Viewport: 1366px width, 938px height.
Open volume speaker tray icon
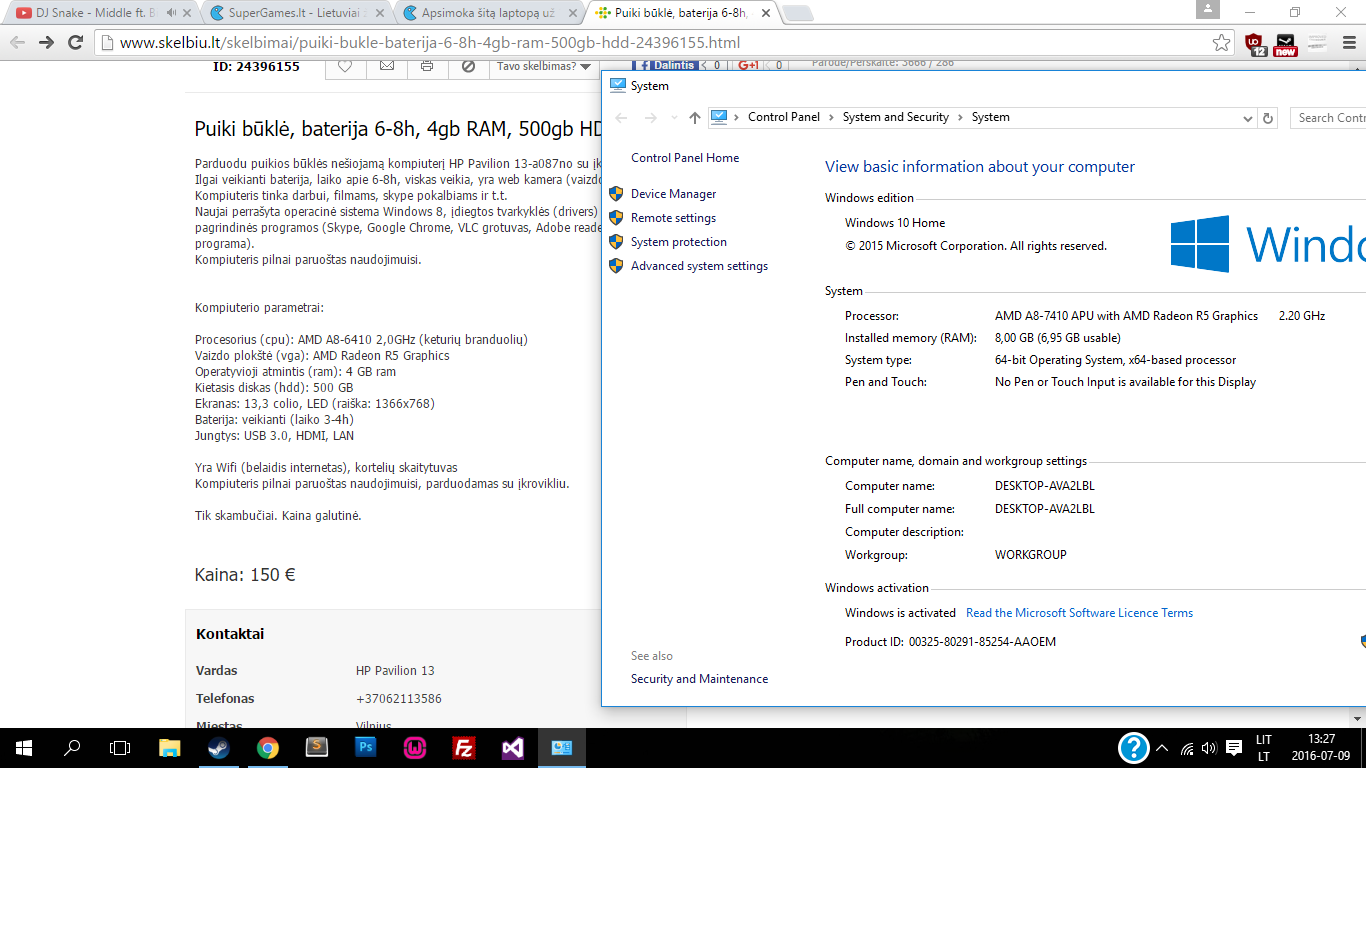1209,748
